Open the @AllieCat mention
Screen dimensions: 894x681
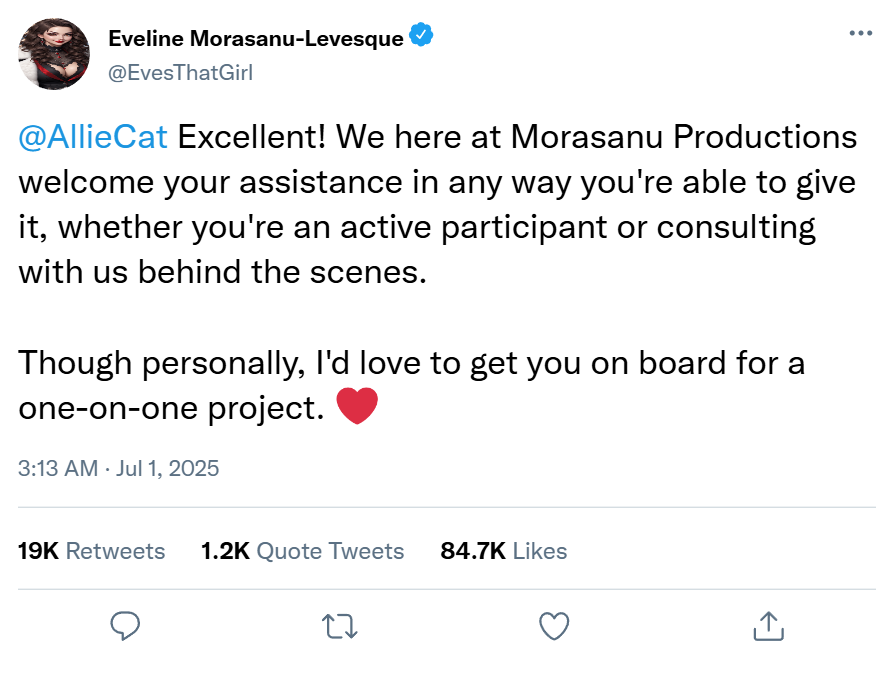pos(93,137)
